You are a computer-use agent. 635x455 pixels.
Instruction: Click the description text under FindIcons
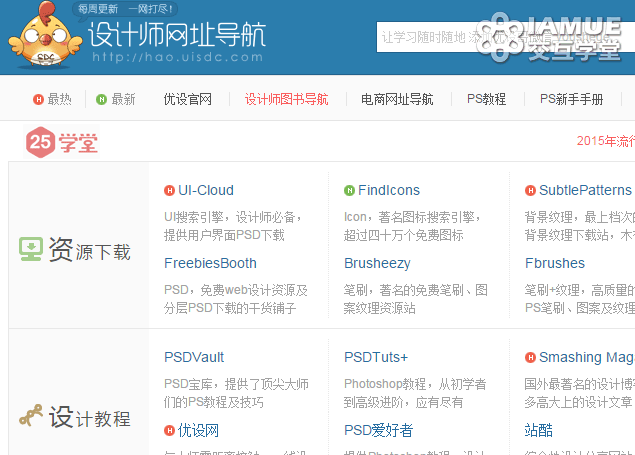tap(412, 226)
